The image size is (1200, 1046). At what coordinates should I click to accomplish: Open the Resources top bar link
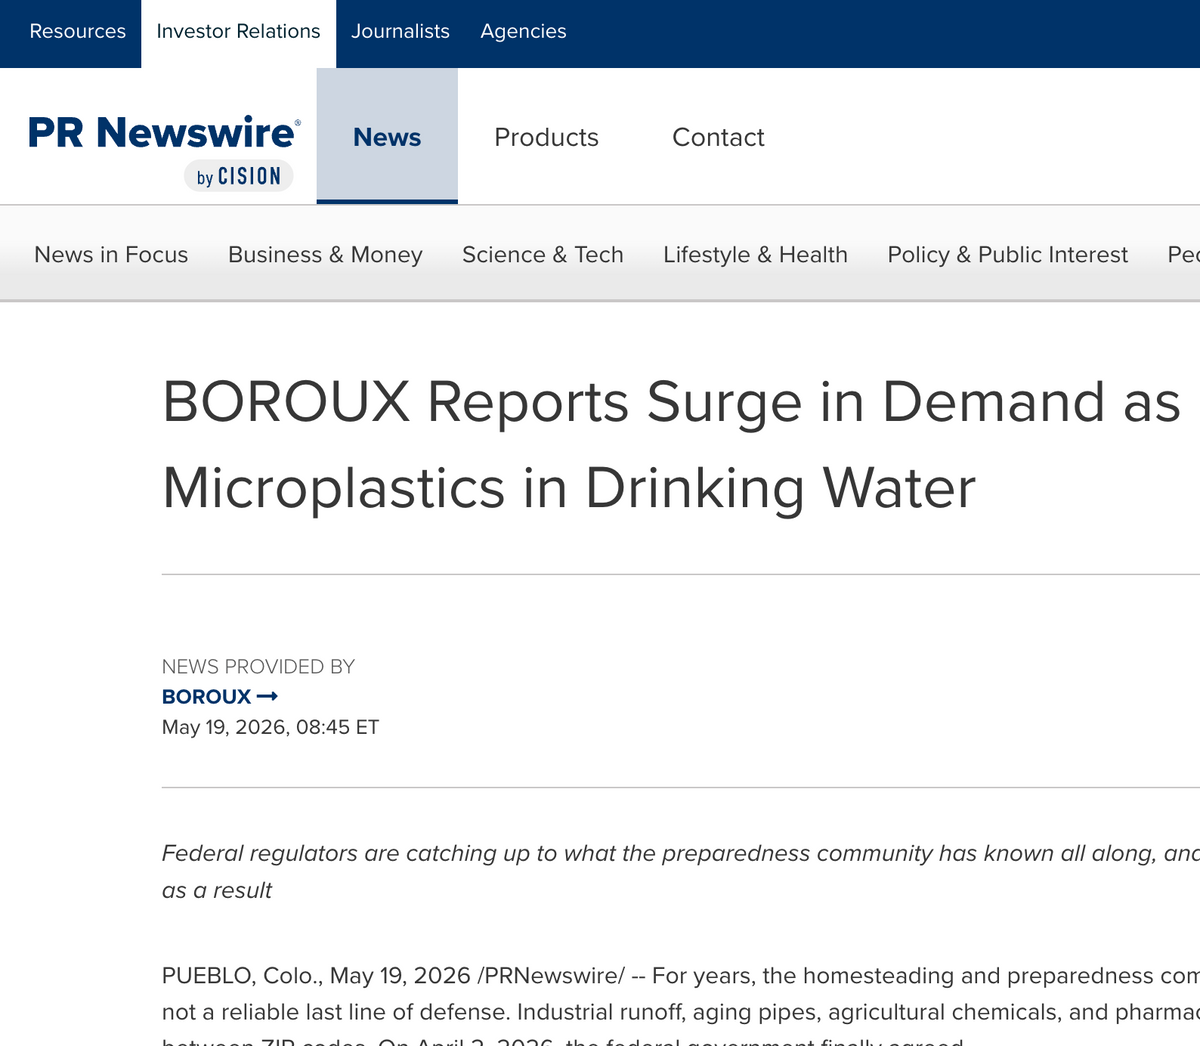tap(78, 31)
